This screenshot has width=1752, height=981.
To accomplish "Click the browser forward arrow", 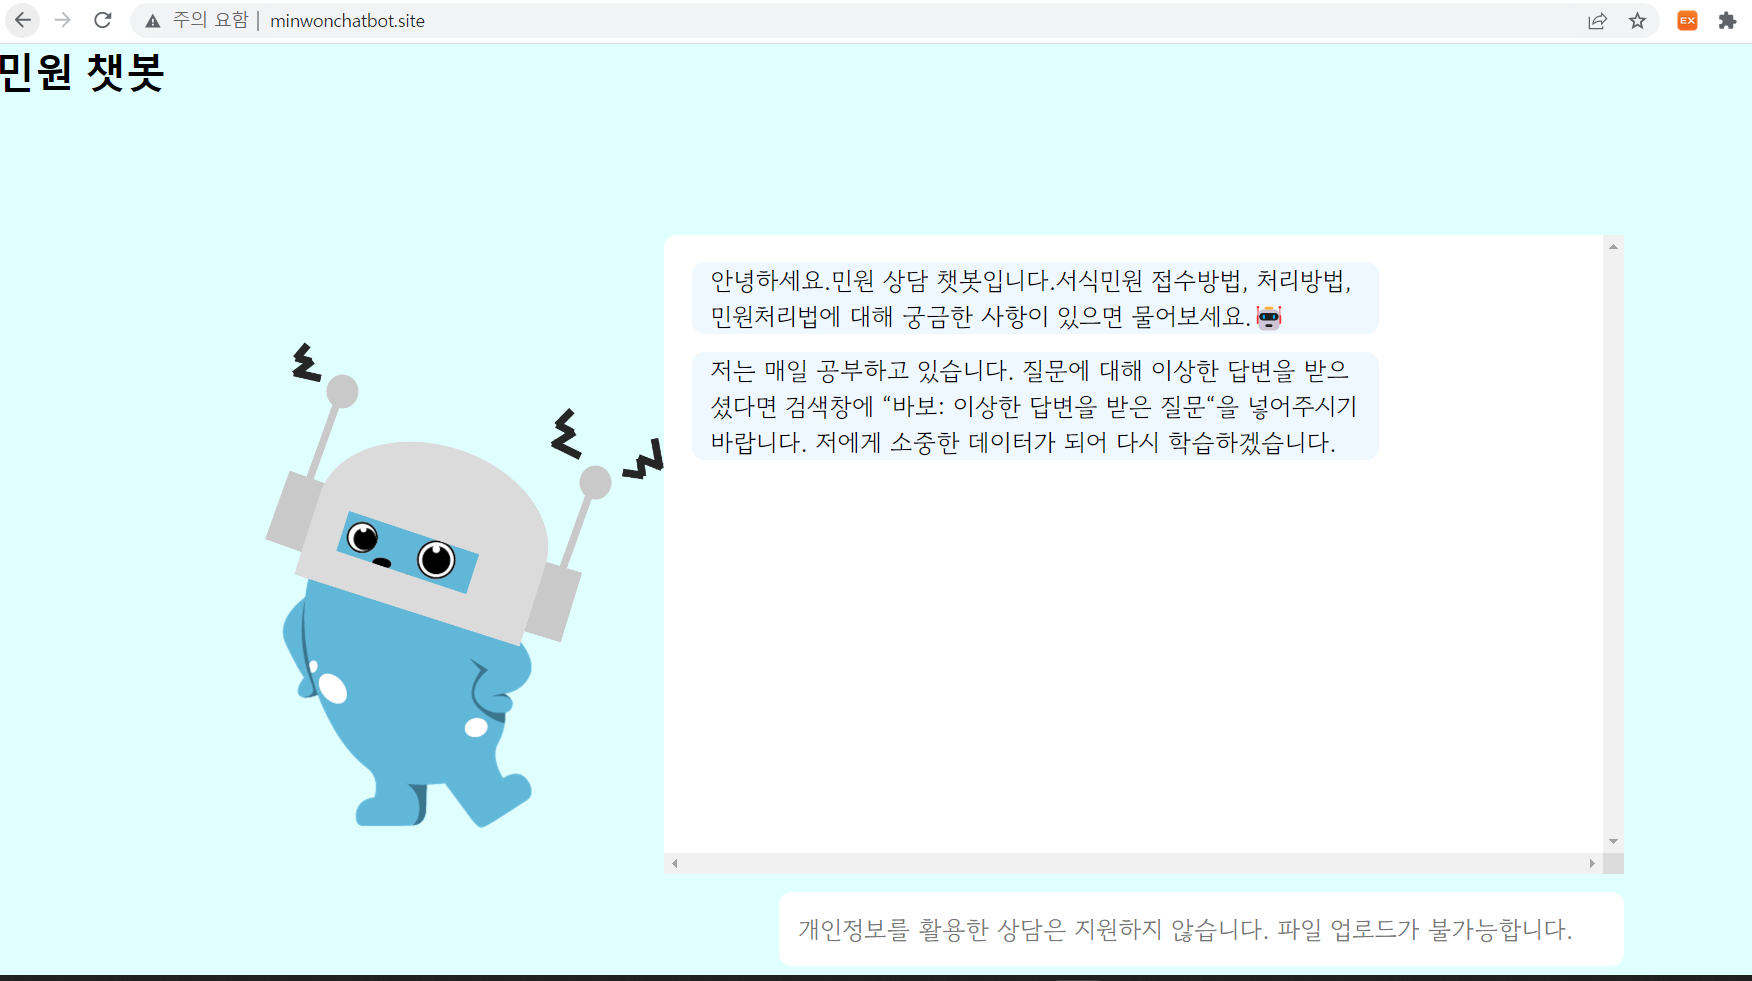I will click(x=63, y=20).
